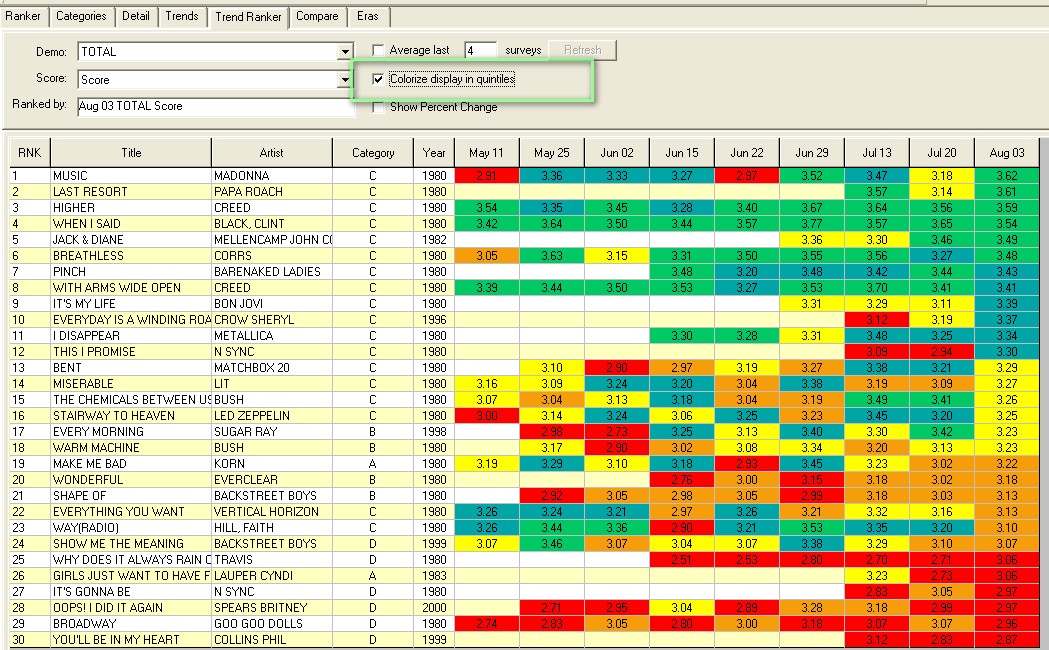
Task: Select the BREATHLESS title cell
Action: coord(131,256)
